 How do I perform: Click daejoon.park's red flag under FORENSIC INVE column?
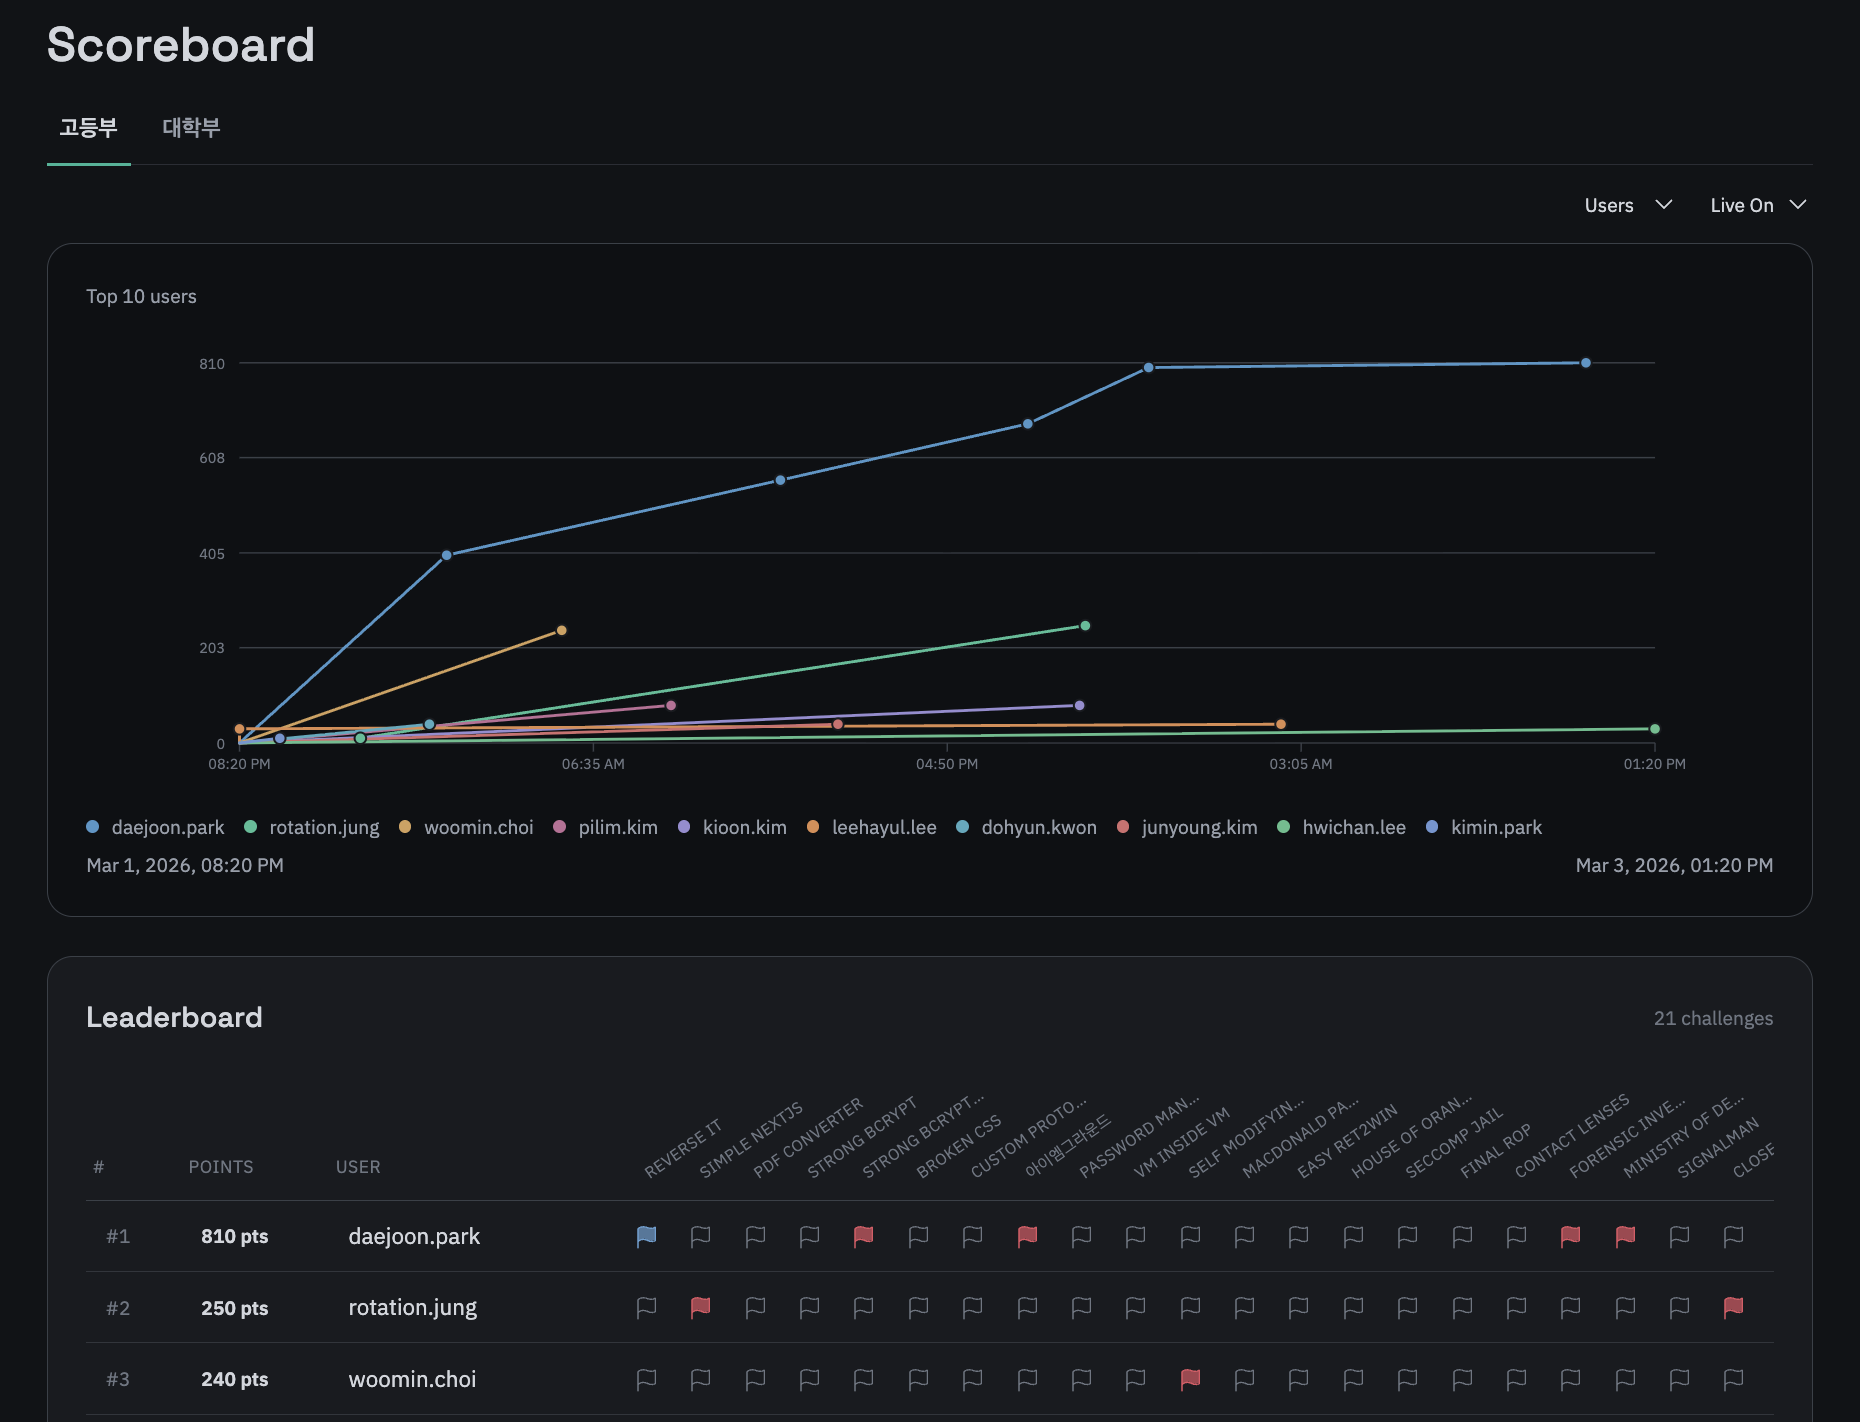[x=1570, y=1236]
